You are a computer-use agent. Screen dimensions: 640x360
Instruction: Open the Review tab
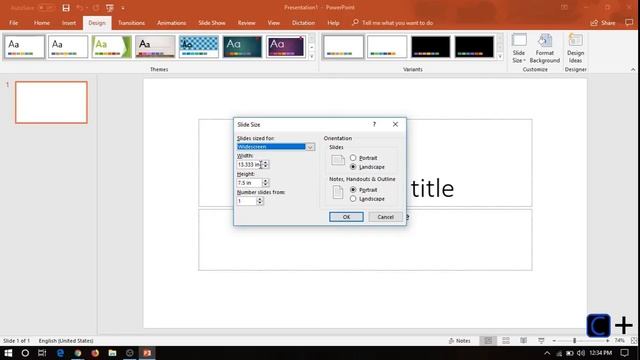click(247, 23)
